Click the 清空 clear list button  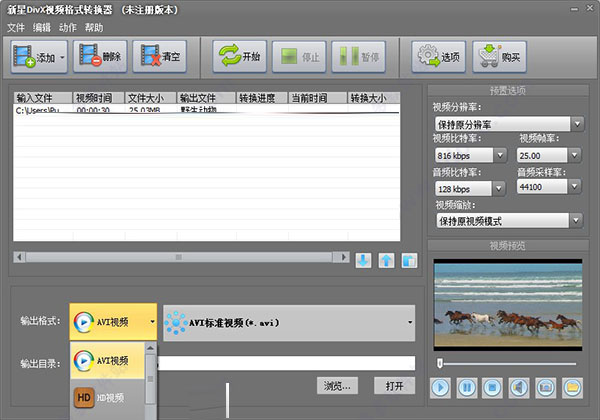pos(160,57)
